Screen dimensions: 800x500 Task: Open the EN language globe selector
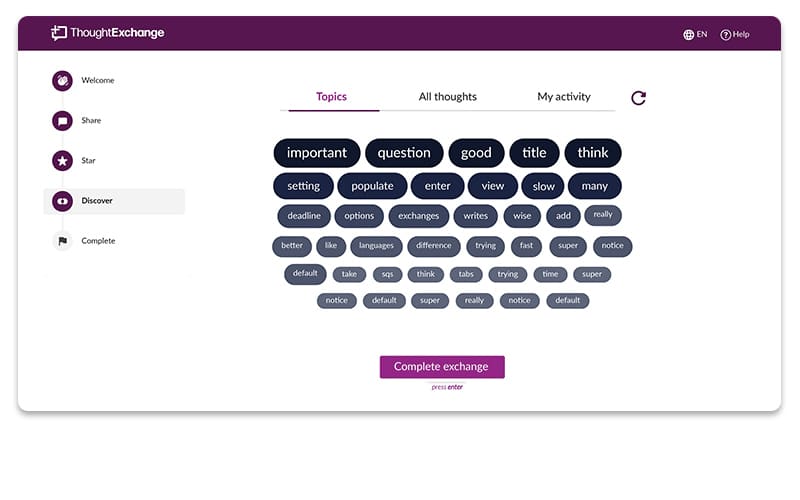(695, 34)
